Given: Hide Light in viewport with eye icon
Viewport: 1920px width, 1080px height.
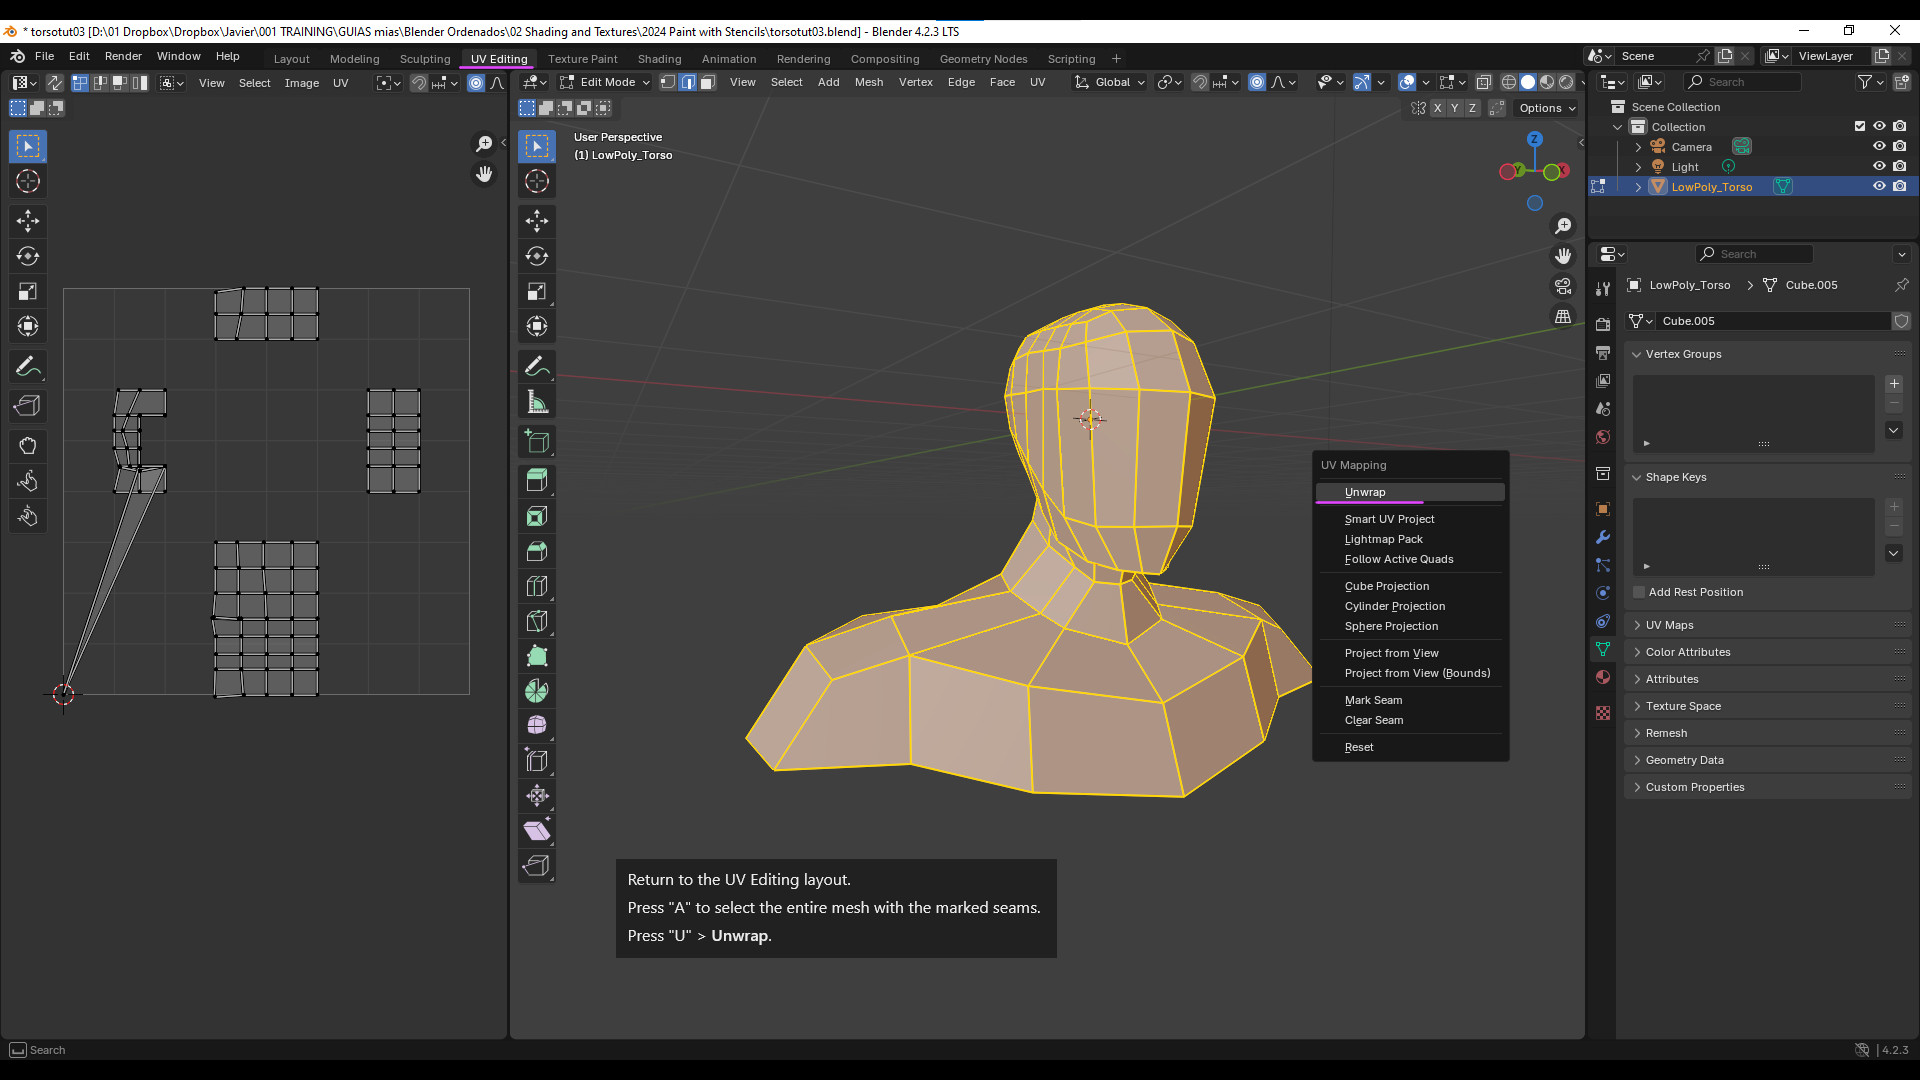Looking at the screenshot, I should pyautogui.click(x=1879, y=166).
